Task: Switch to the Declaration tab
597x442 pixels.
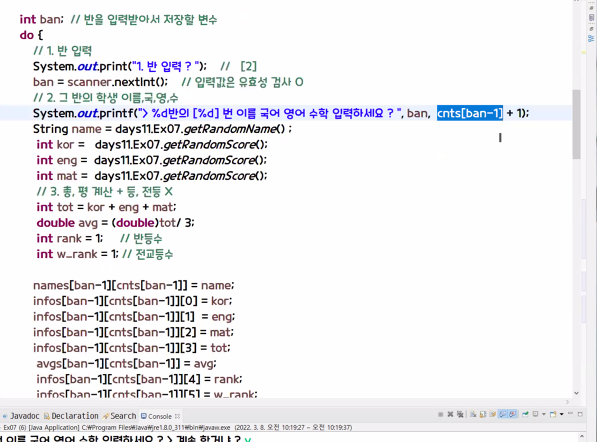Action: (71, 416)
